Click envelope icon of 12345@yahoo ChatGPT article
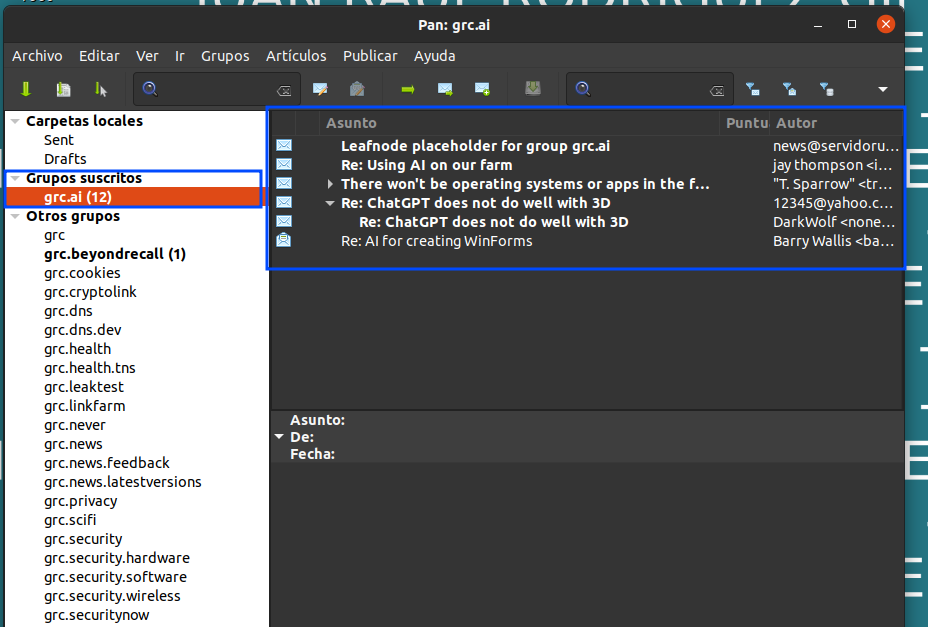Screen dimensions: 928x627 (x=284, y=202)
